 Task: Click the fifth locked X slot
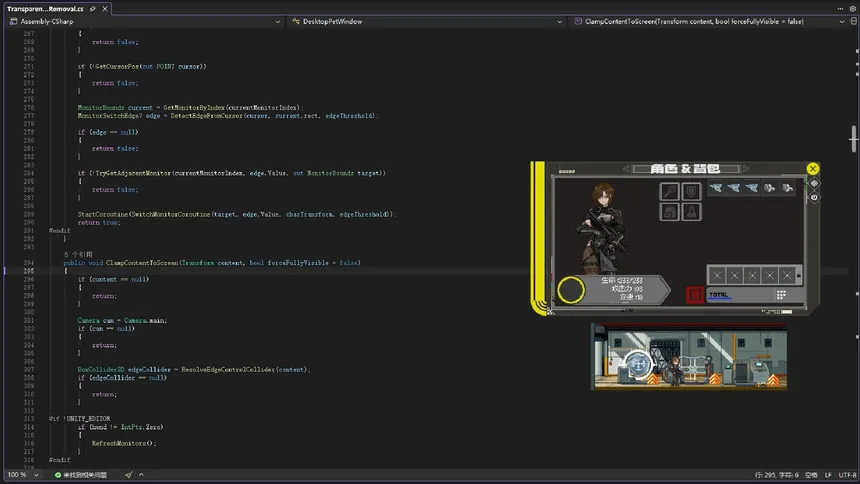tap(787, 275)
